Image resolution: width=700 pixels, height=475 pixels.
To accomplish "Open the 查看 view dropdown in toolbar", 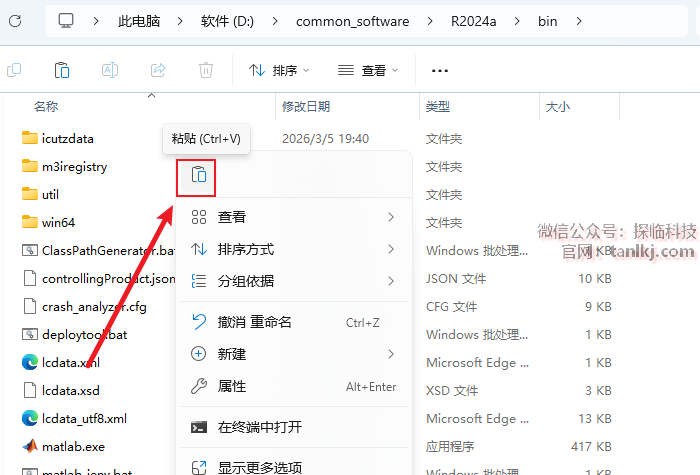I will (368, 70).
